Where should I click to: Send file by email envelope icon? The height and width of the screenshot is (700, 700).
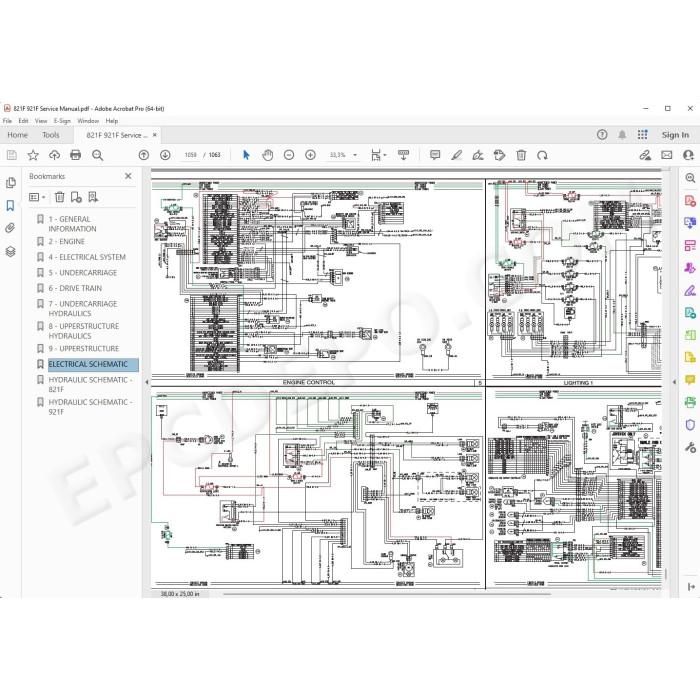click(x=667, y=155)
